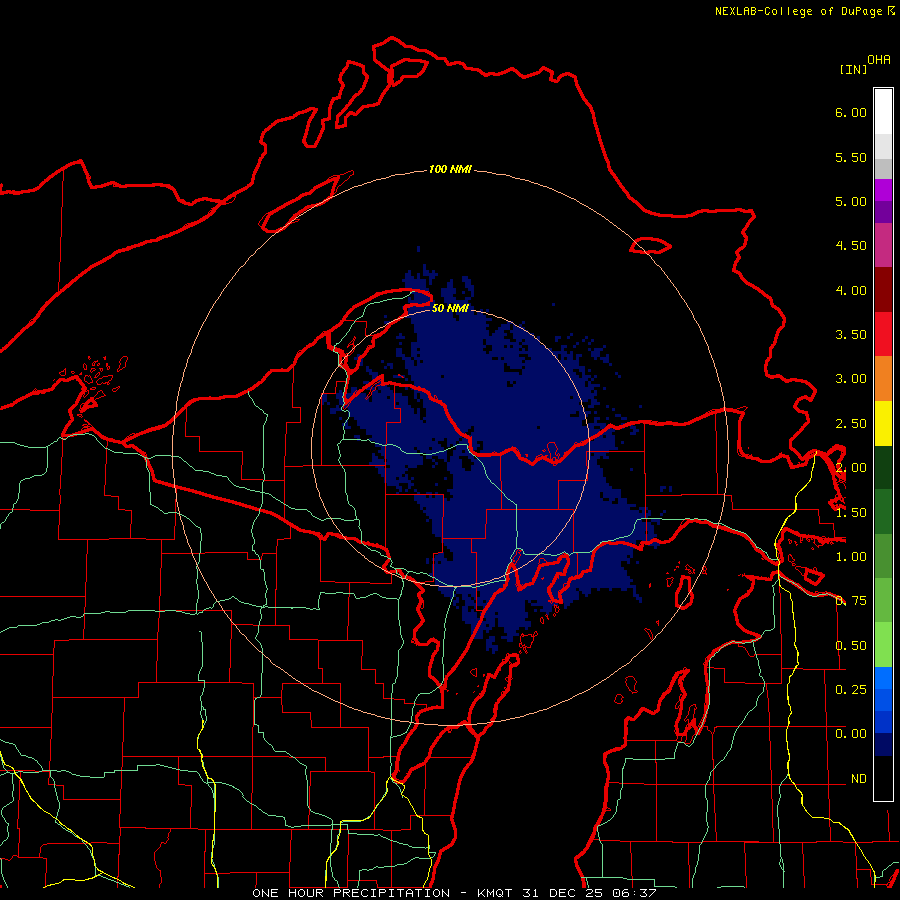Click the 1.00 legend value
This screenshot has height=900, width=900.
[x=851, y=557]
